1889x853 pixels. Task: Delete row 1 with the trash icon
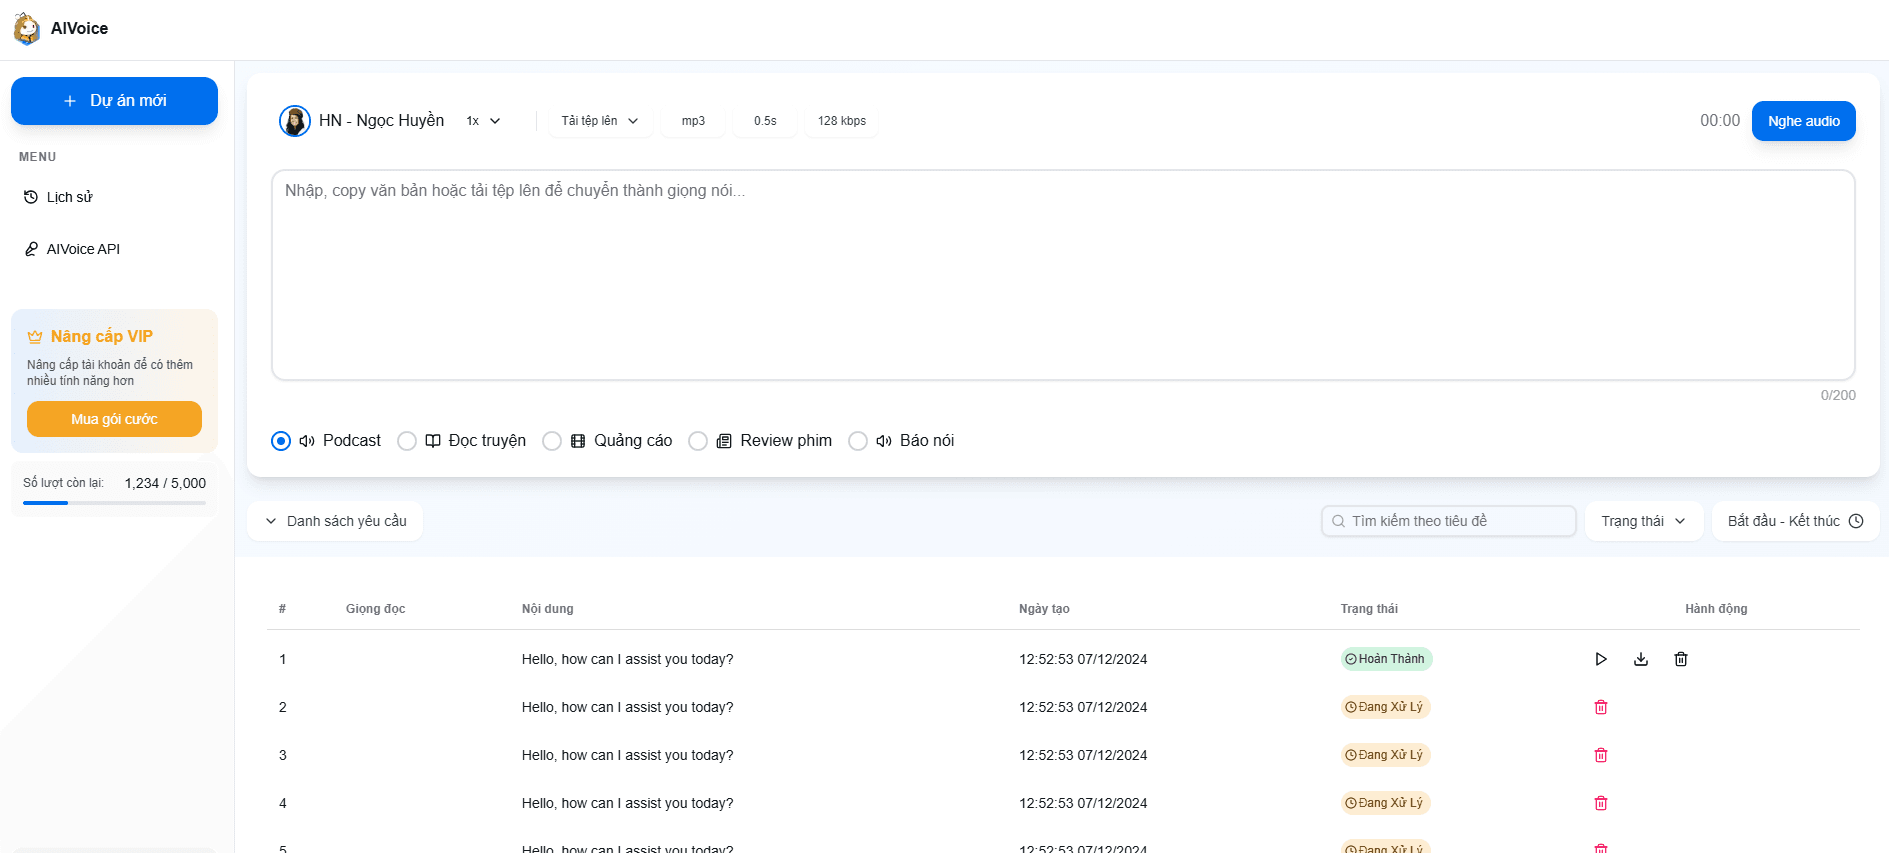click(1681, 659)
